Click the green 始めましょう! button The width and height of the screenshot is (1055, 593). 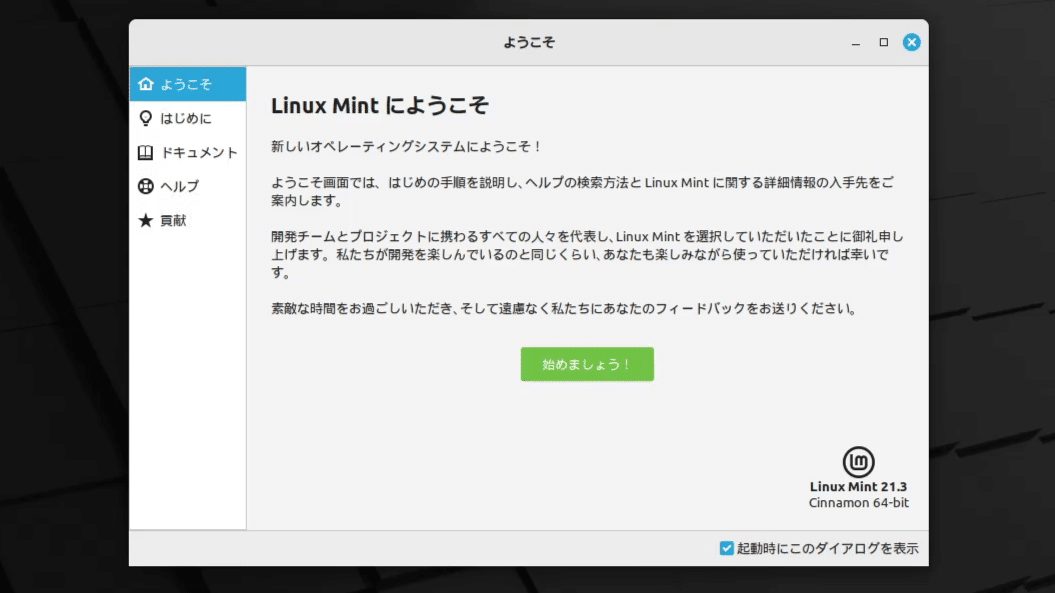click(x=587, y=364)
